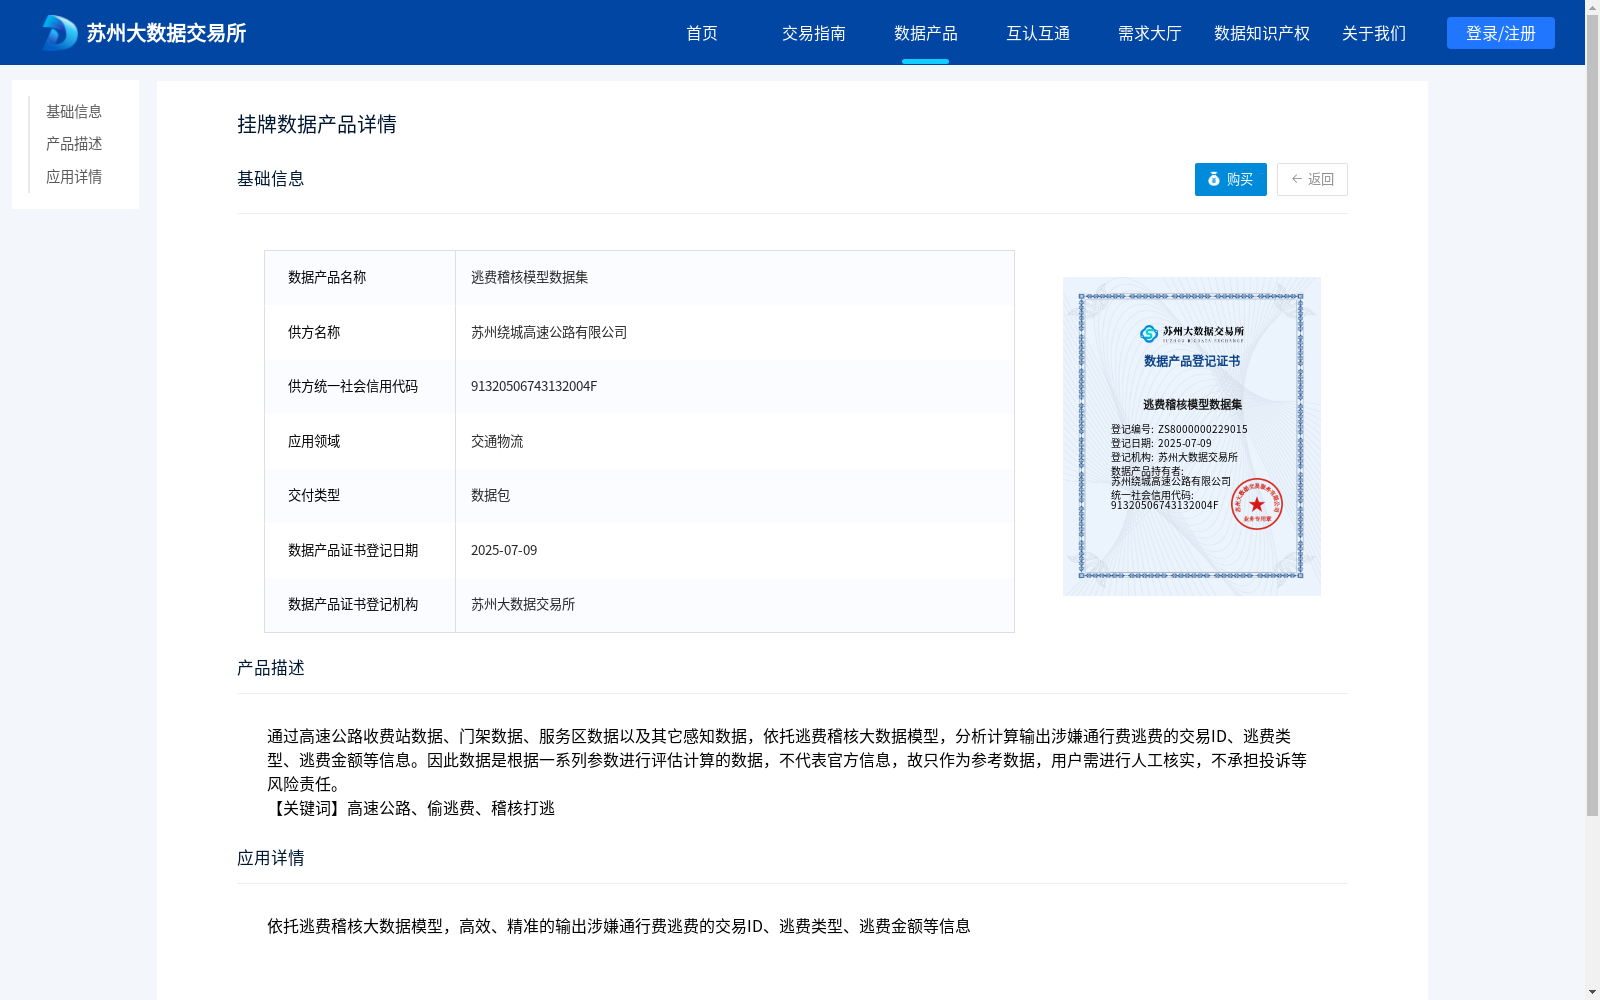Click the product name 逃费稽核模型数据集 cell

coord(735,277)
